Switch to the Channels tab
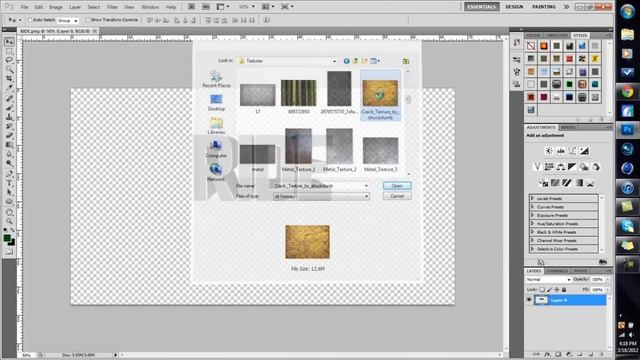The width and height of the screenshot is (640, 360). (x=558, y=271)
